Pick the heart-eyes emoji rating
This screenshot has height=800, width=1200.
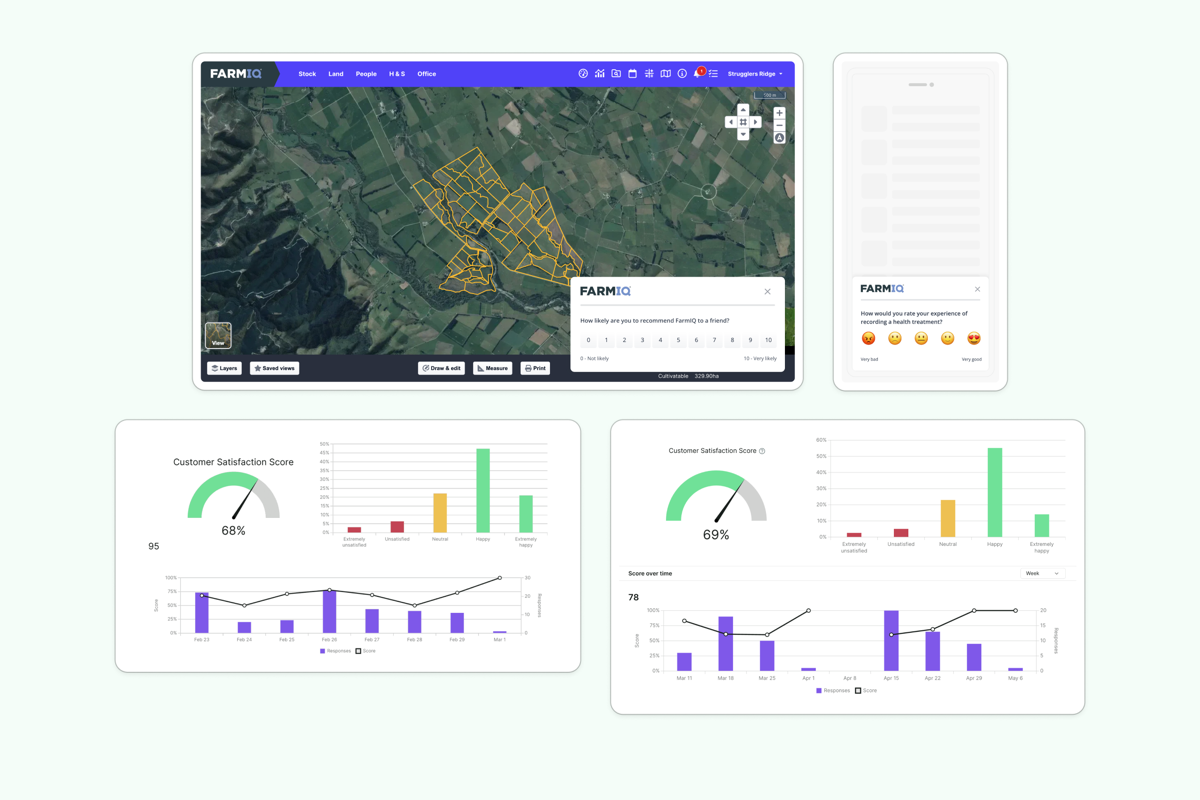[x=974, y=338]
